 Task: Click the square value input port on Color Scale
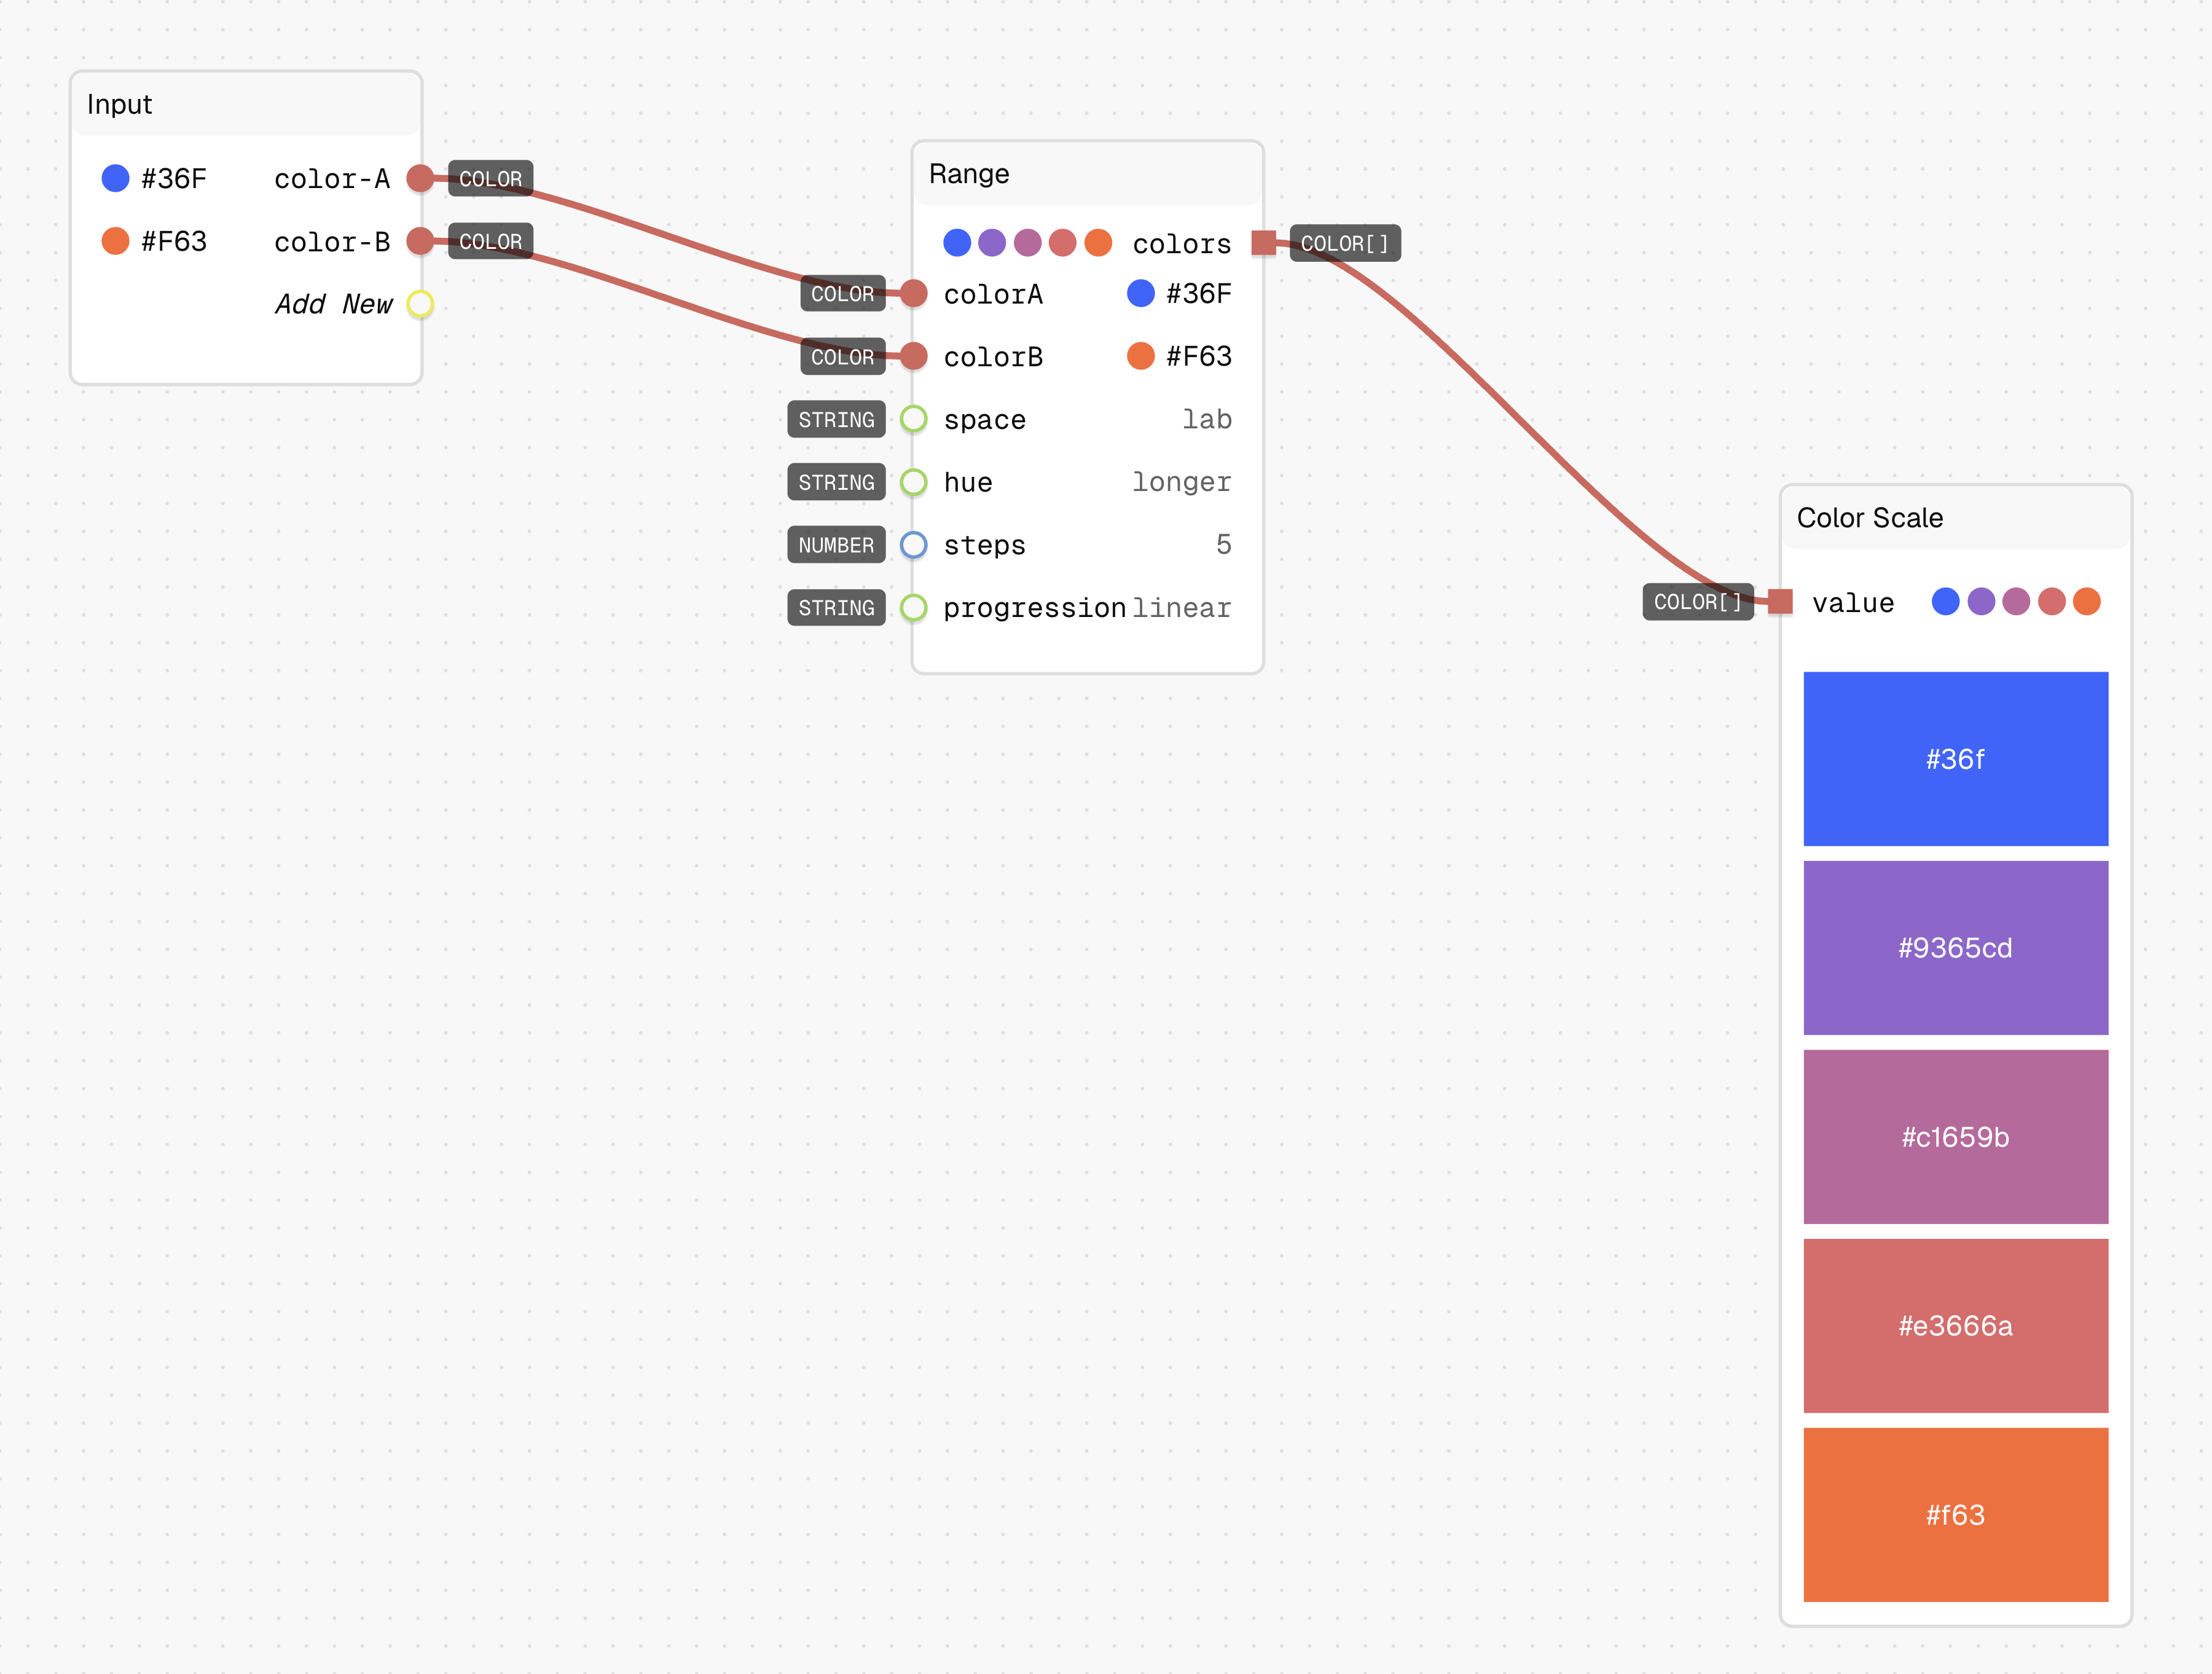click(x=1780, y=602)
